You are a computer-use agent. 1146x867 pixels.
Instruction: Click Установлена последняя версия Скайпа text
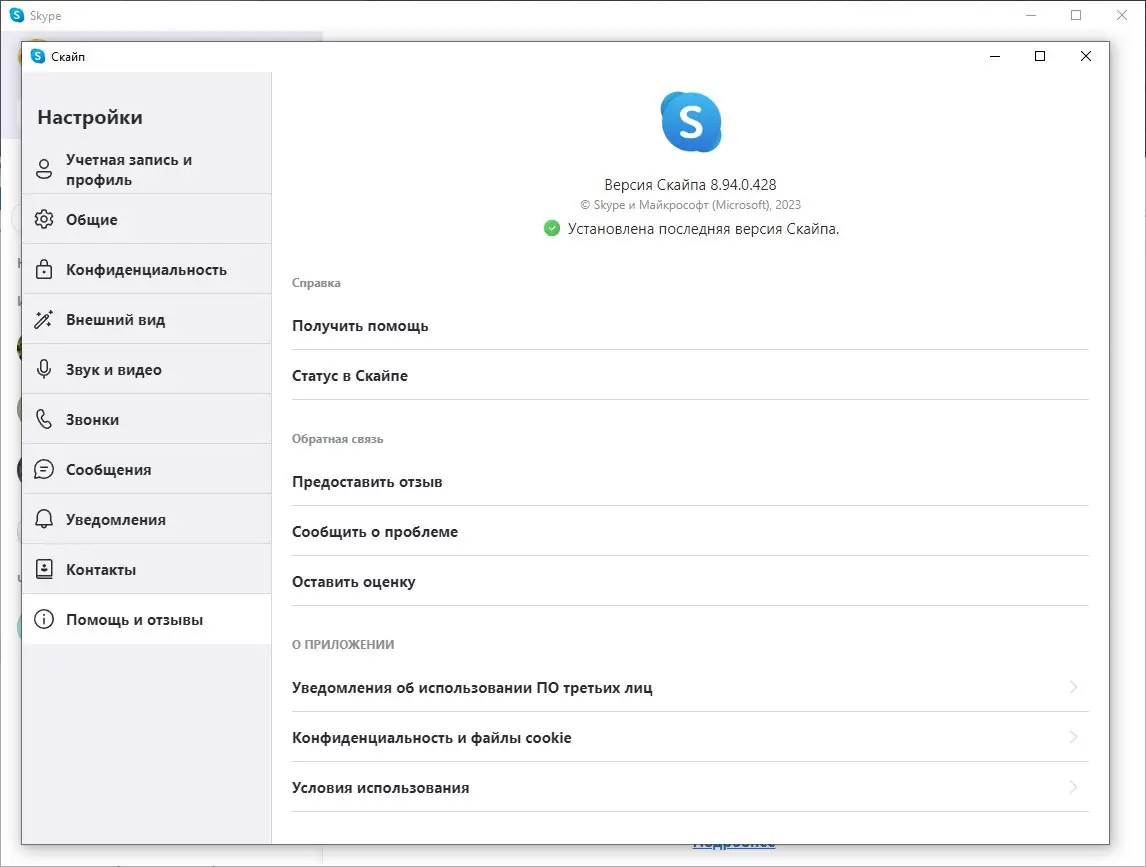coord(703,229)
